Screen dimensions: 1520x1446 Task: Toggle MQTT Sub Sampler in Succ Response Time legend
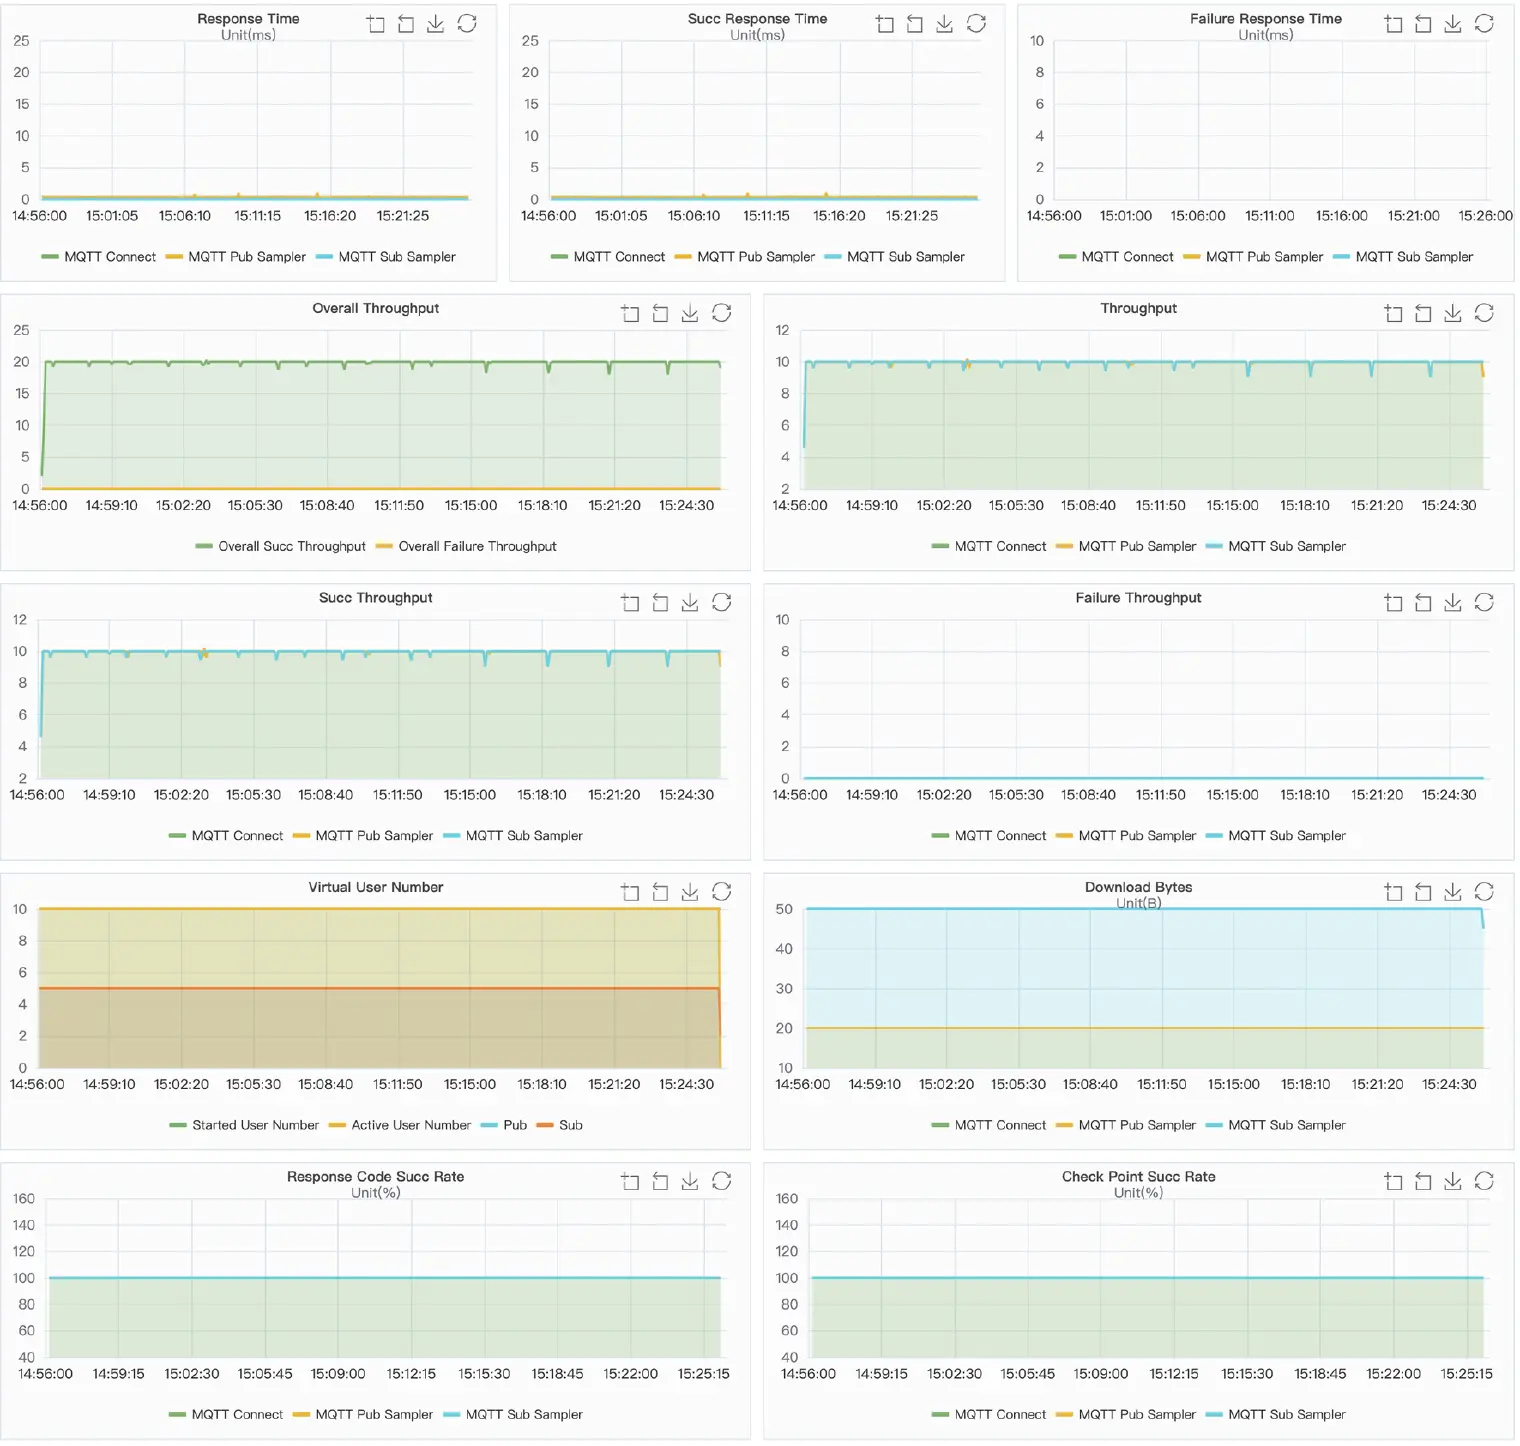click(895, 257)
